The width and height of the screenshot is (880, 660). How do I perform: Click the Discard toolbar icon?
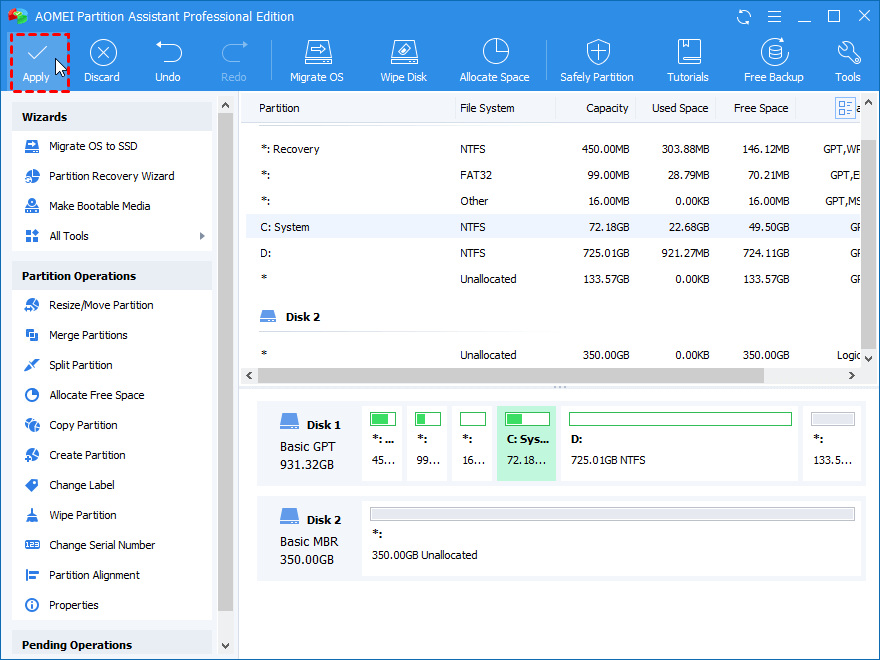(102, 53)
